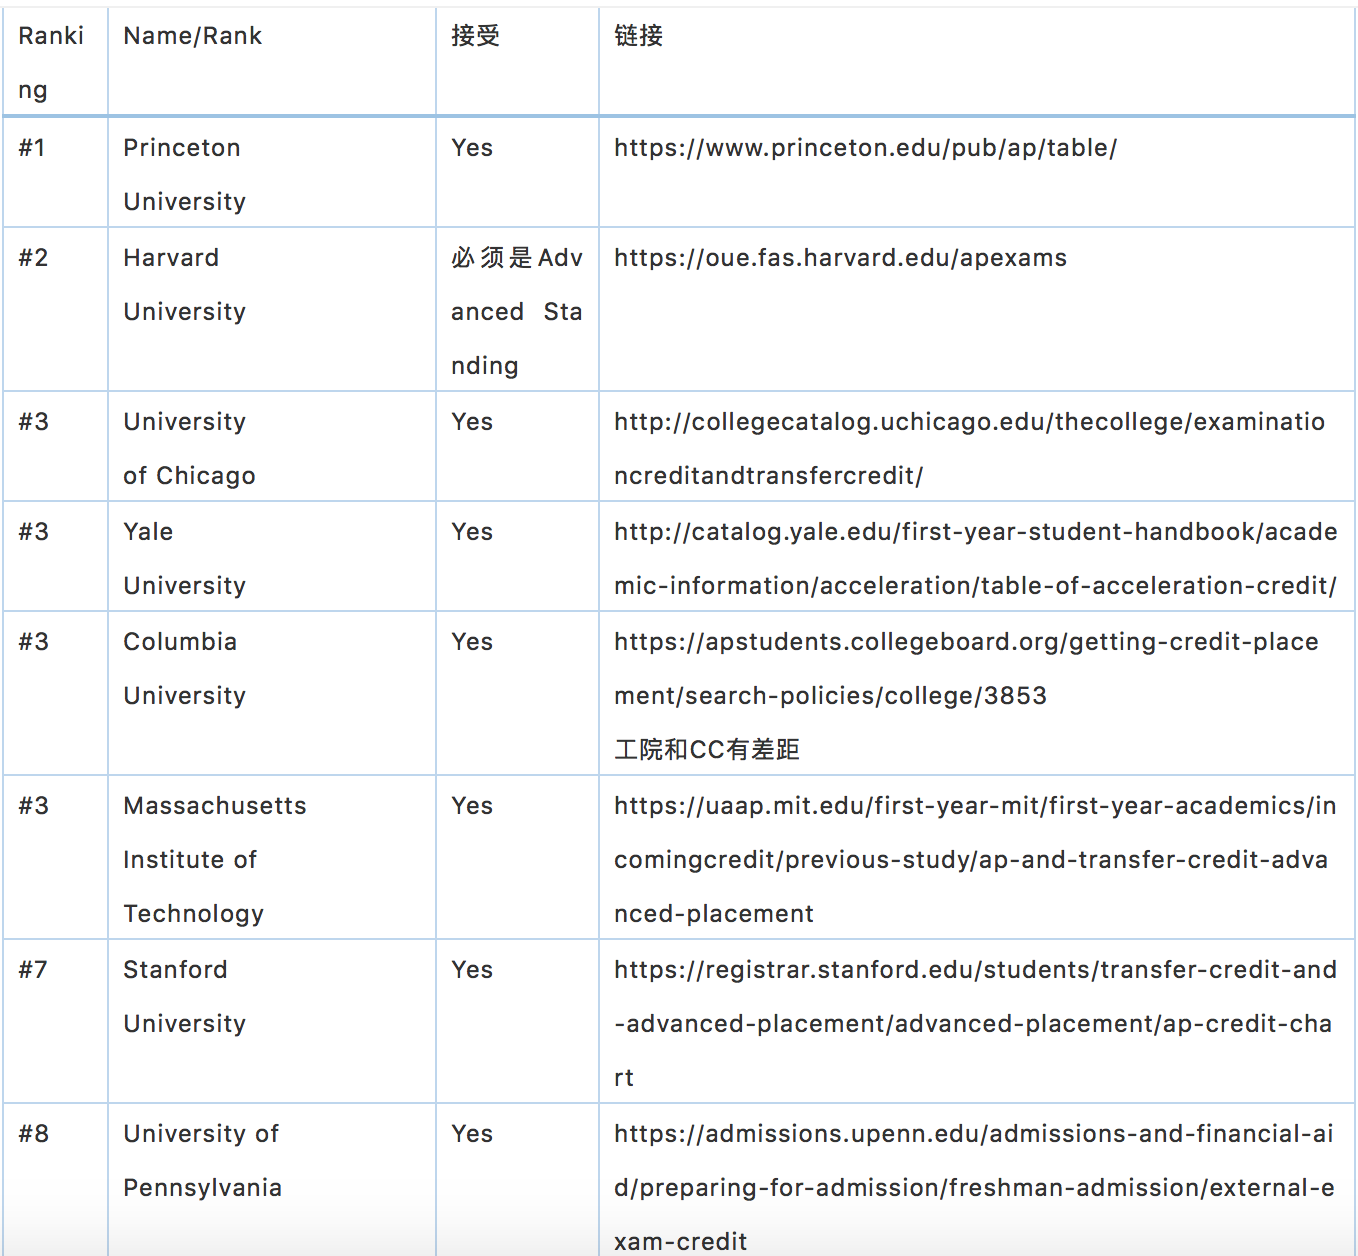Click the Yes cell for Stanford University

[x=472, y=970]
